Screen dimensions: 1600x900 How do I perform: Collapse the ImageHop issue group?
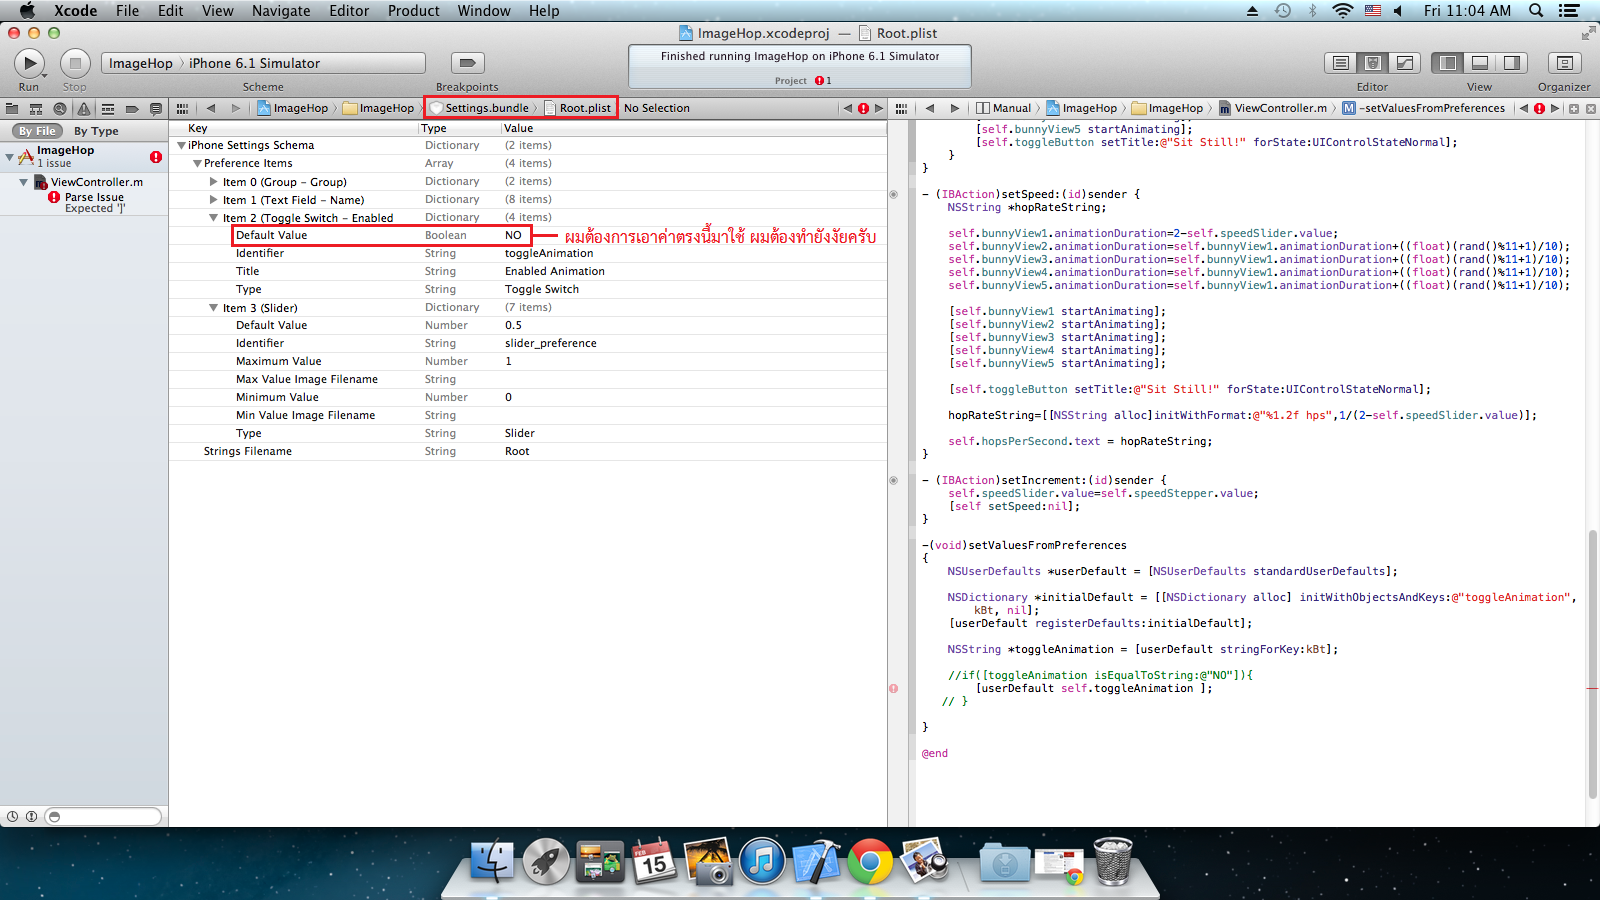point(9,156)
